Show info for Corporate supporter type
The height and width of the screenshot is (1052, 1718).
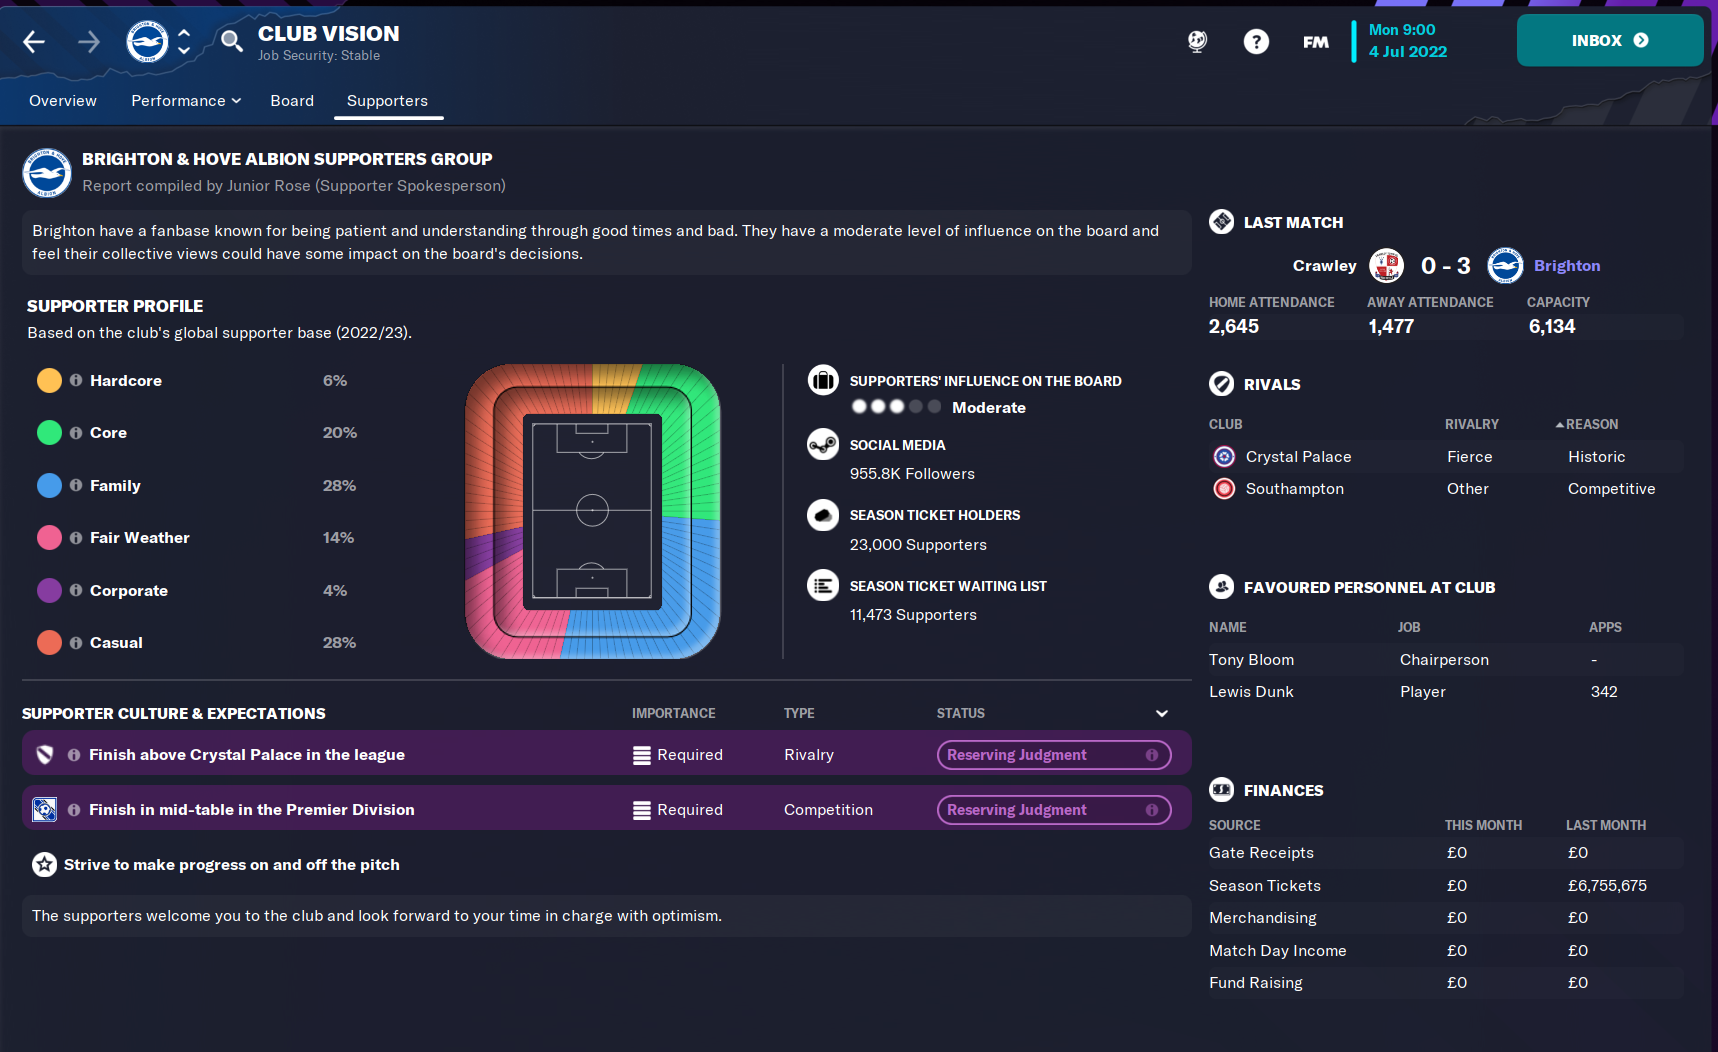(76, 590)
